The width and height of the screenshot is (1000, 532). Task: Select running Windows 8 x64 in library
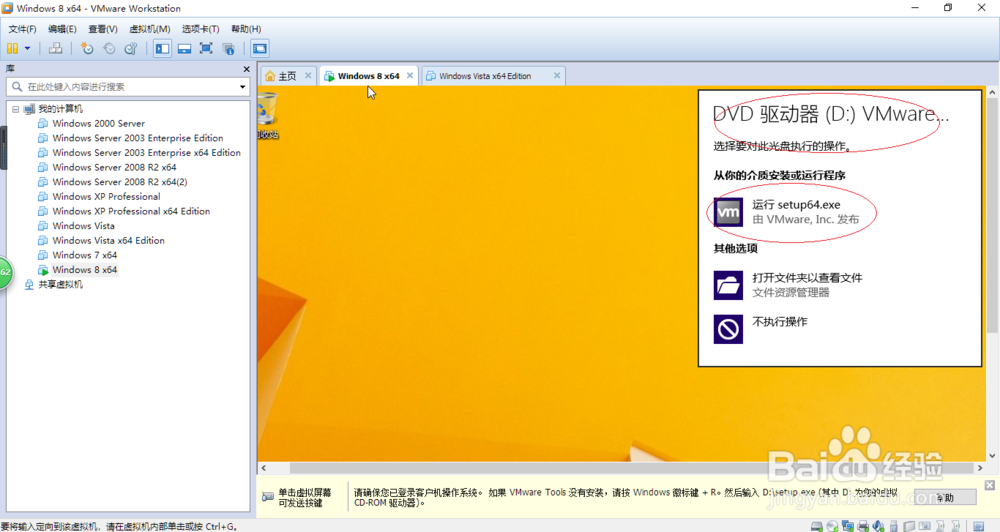85,270
